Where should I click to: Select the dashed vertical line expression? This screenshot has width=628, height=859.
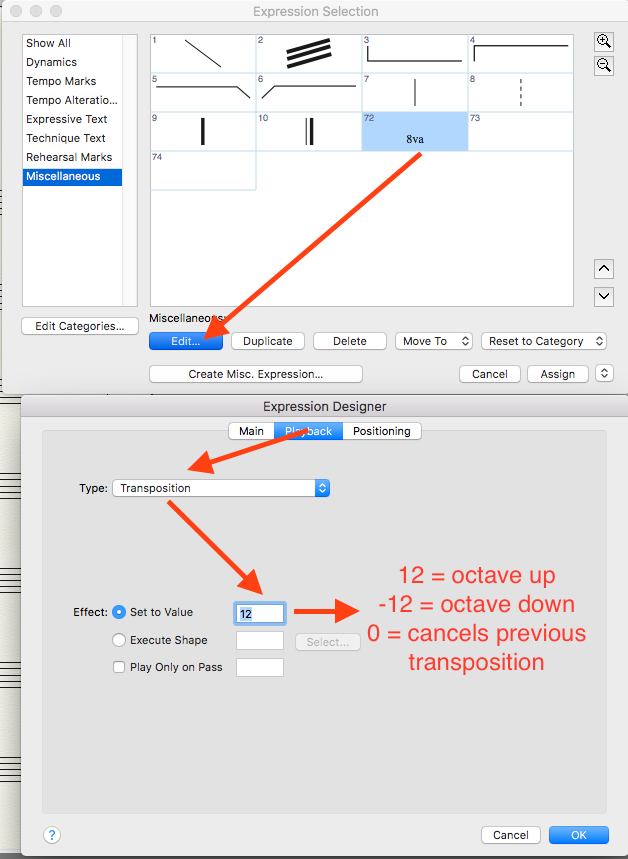point(520,93)
